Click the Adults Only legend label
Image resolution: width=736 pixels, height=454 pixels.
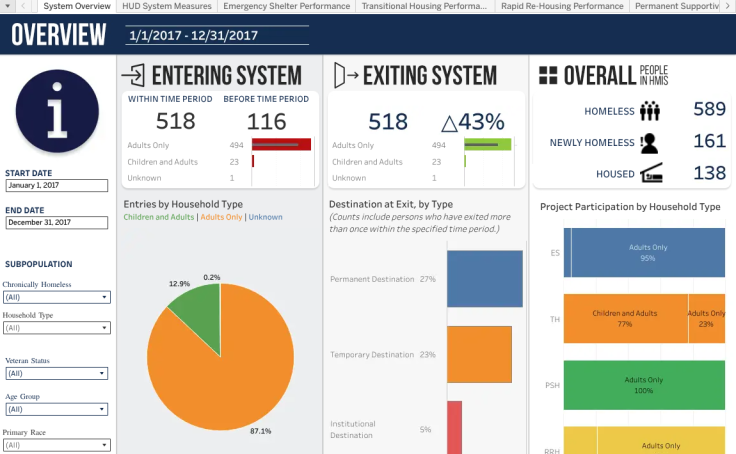221,217
